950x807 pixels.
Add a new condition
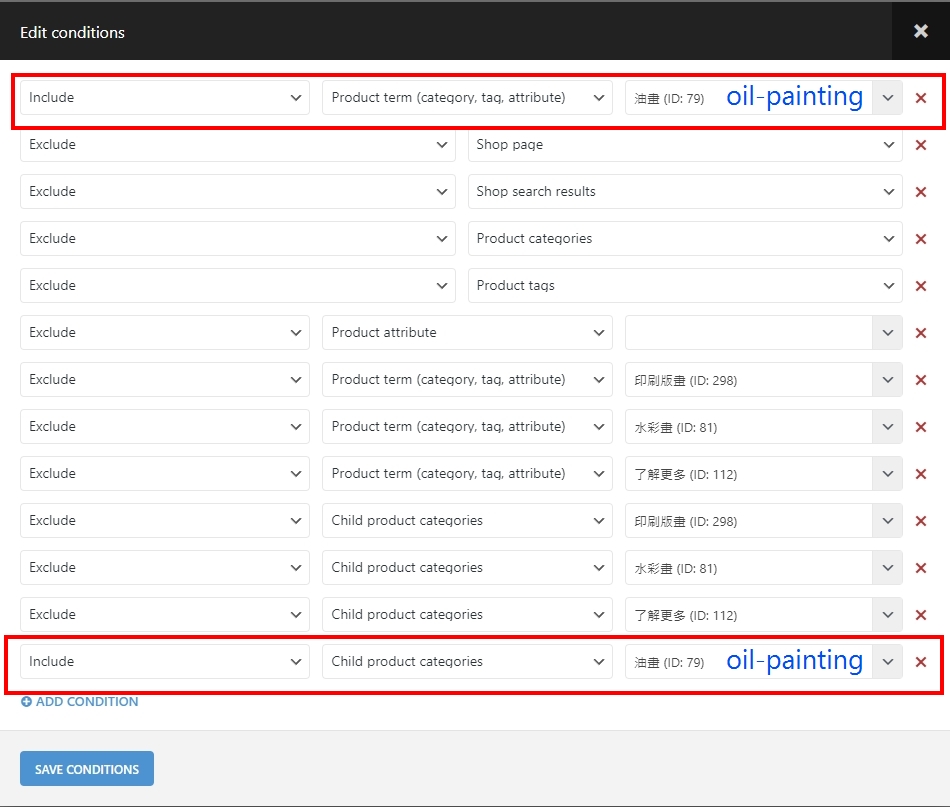click(79, 702)
